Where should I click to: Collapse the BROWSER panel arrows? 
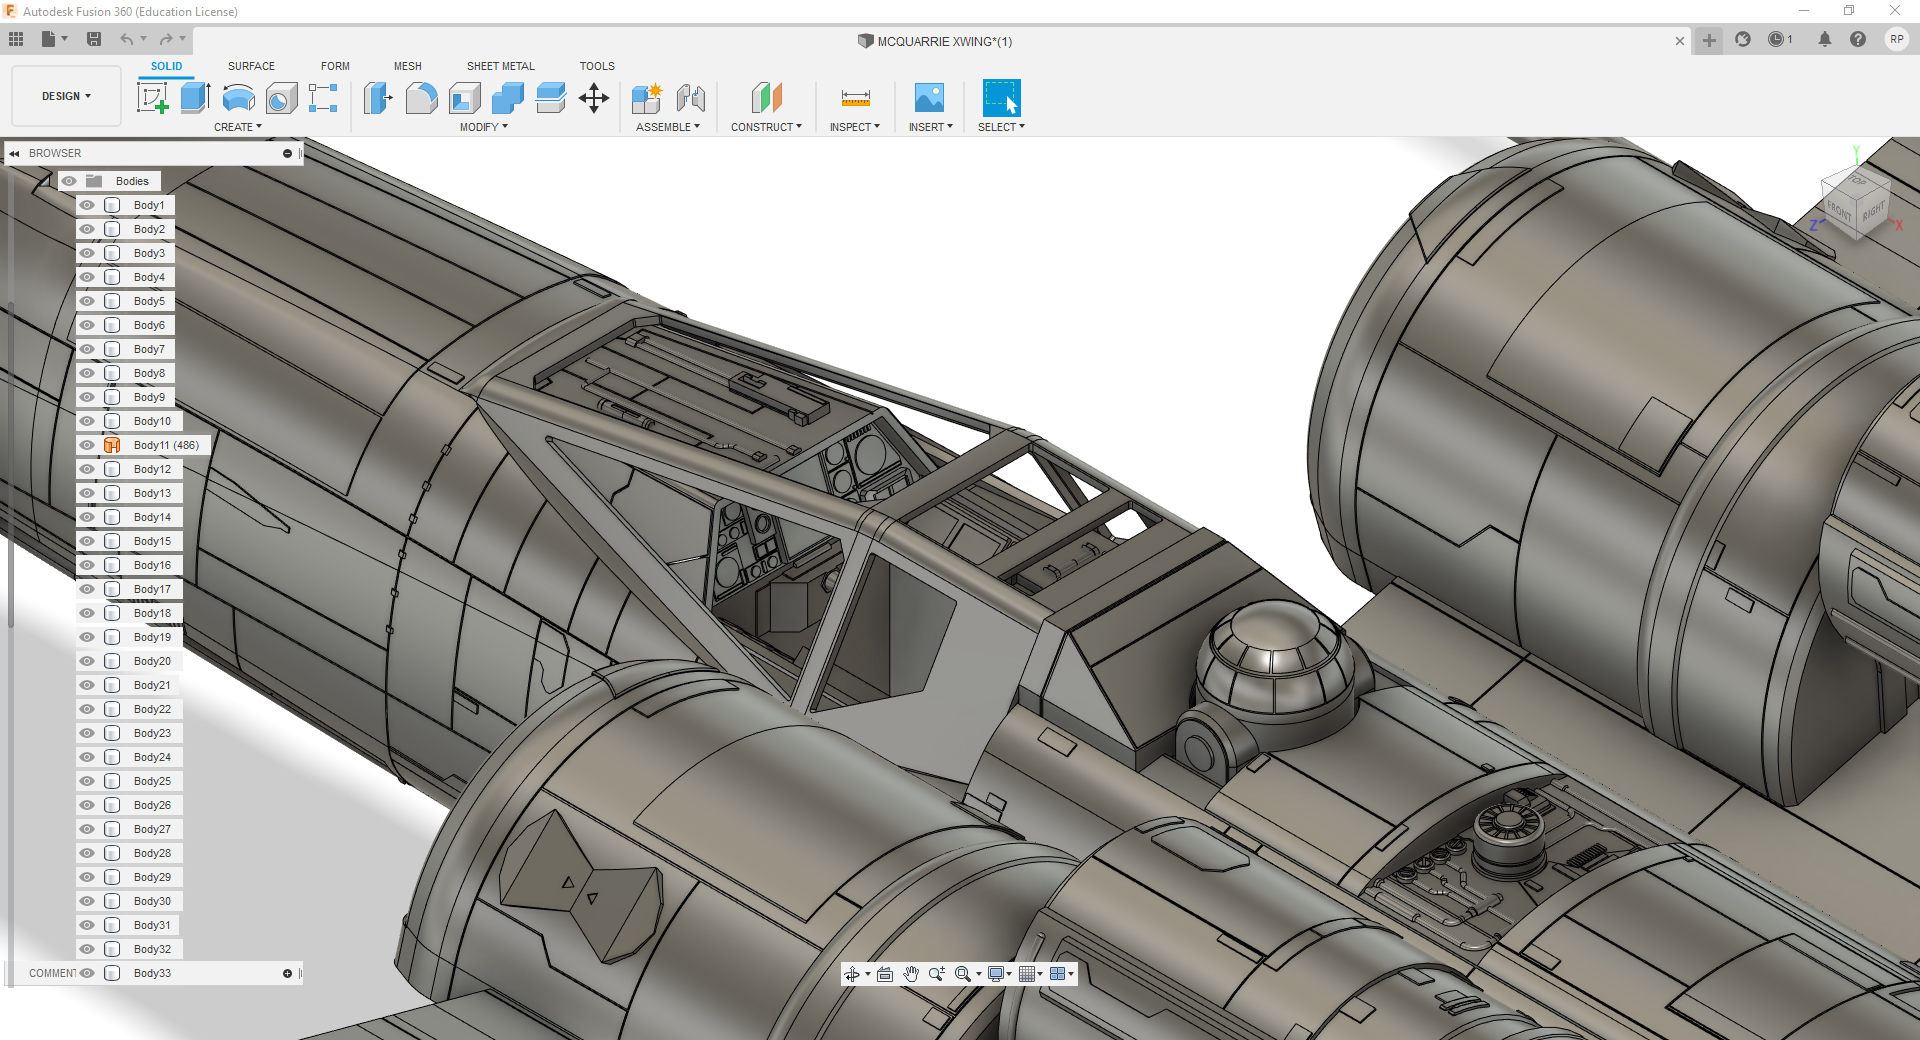(15, 153)
